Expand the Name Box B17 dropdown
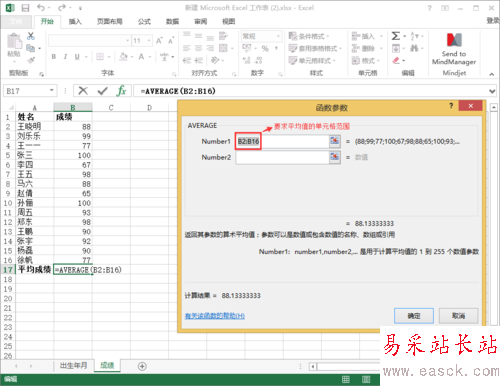Image resolution: width=500 pixels, height=386 pixels. coord(52,90)
